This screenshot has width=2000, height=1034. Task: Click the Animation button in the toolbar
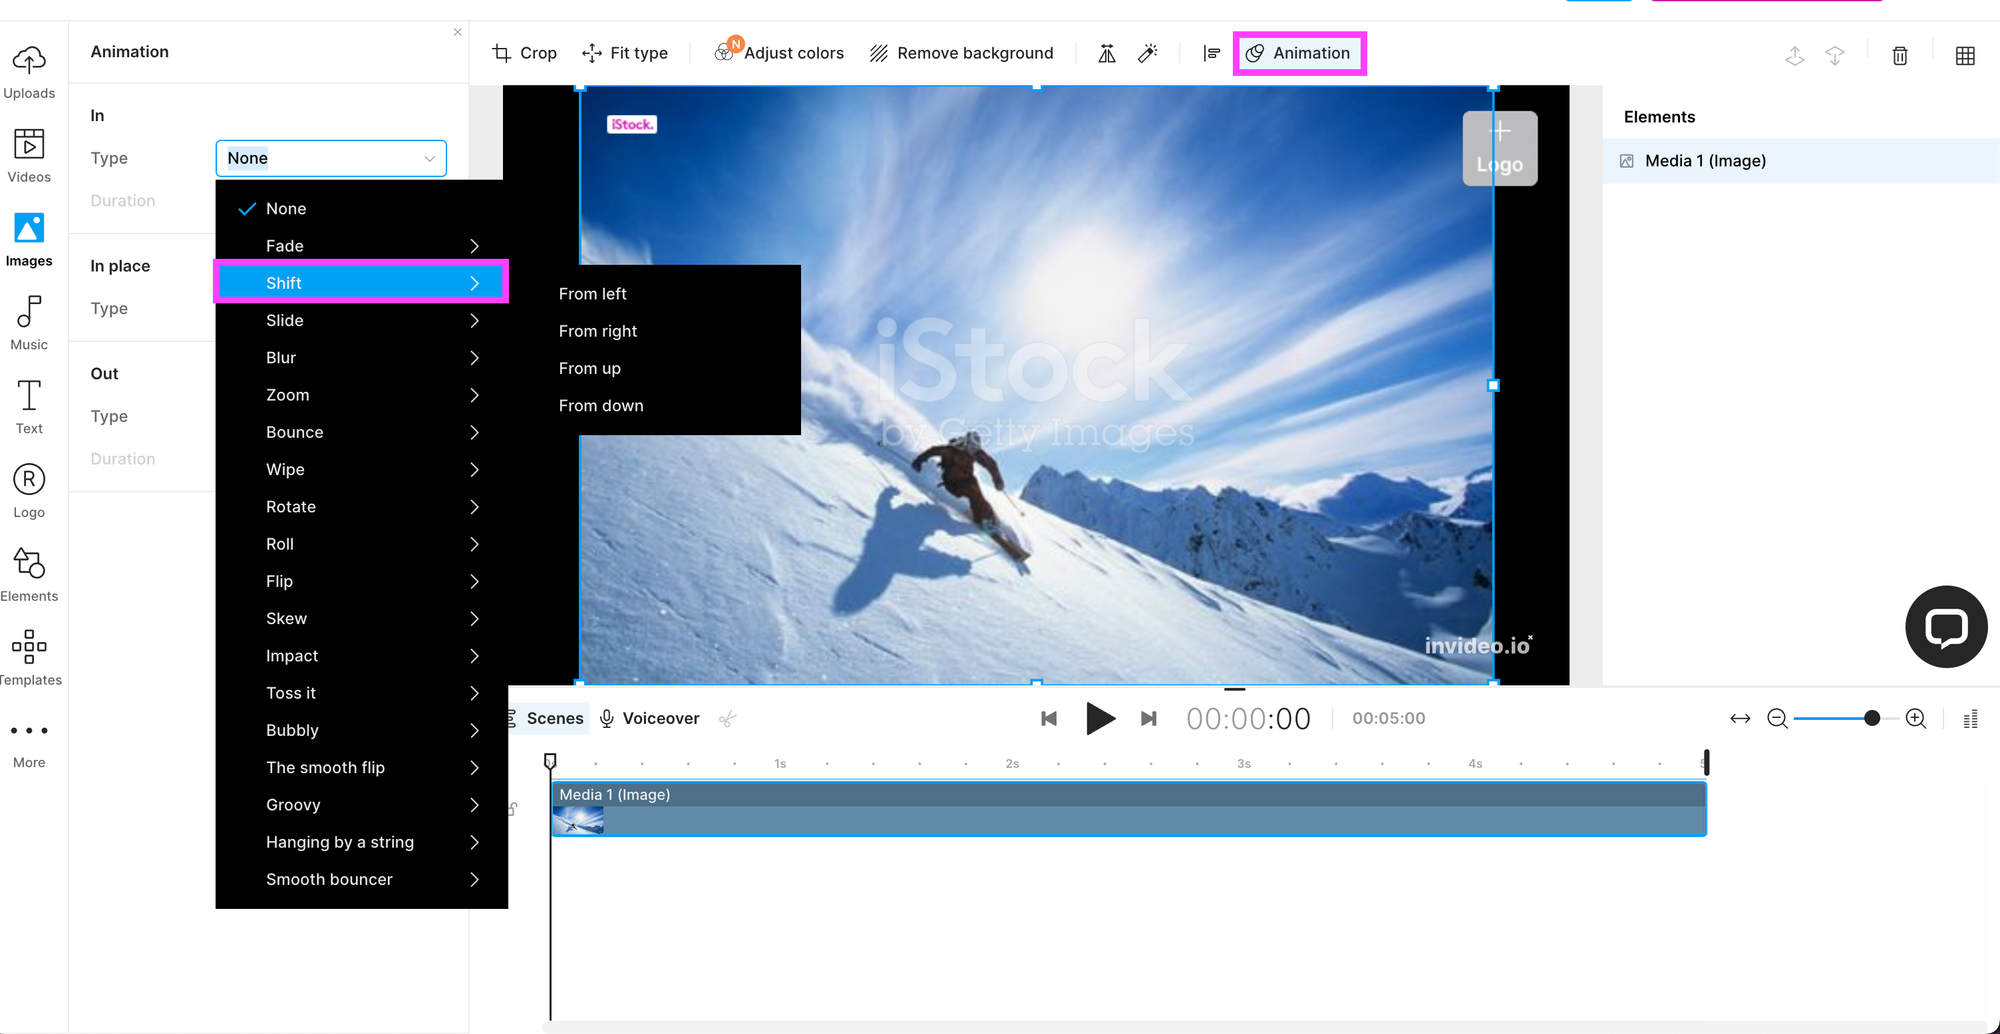(1299, 53)
